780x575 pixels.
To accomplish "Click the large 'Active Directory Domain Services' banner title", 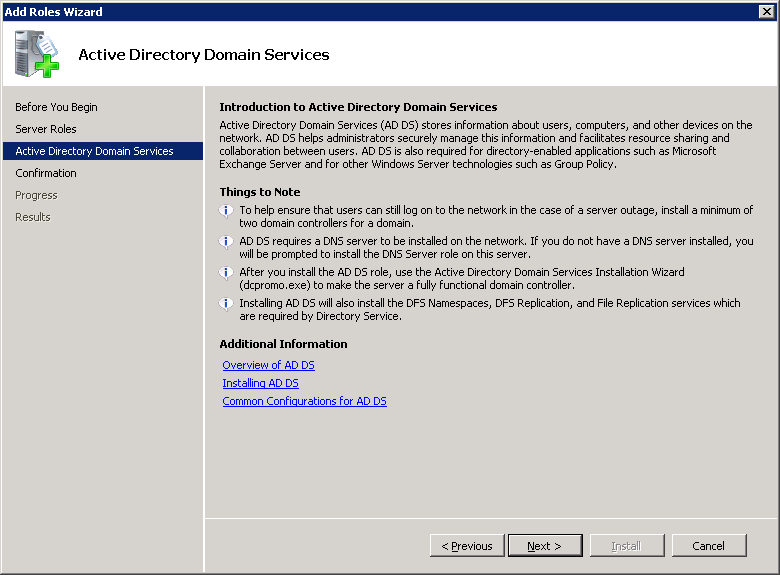I will pyautogui.click(x=204, y=55).
